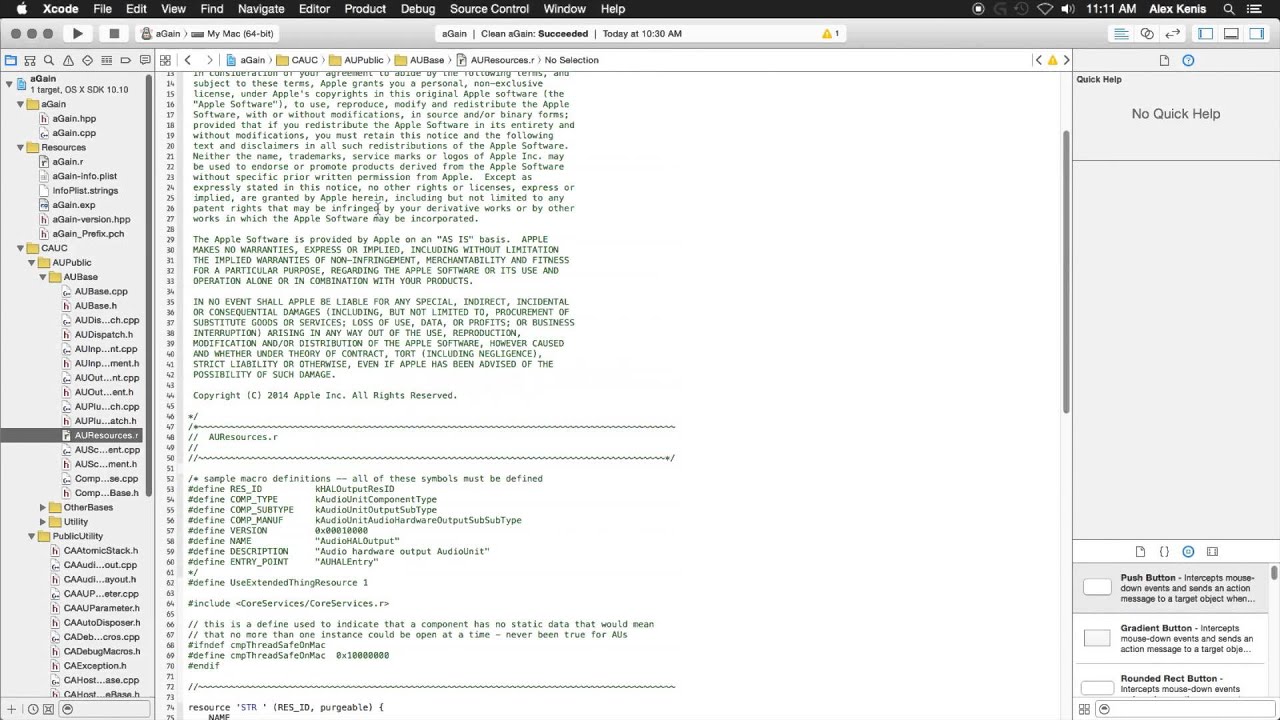Viewport: 1280px width, 720px height.
Task: Run the aGain scheme with Play button
Action: pyautogui.click(x=77, y=33)
